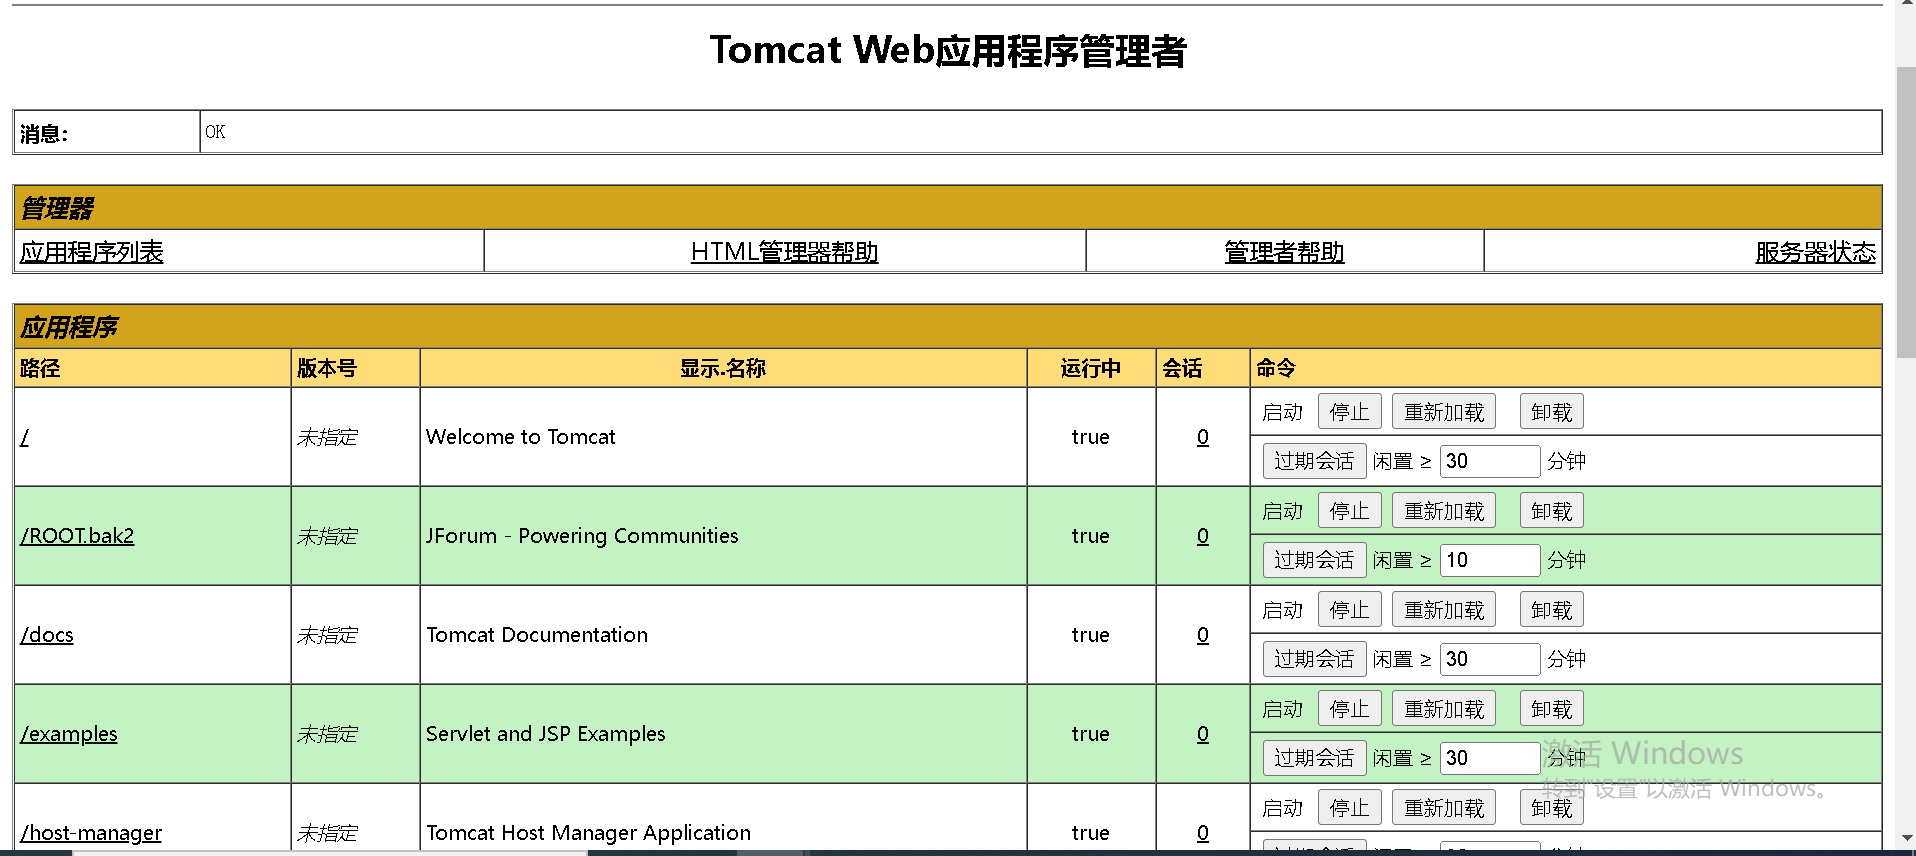Stop the /ROOT.bak2 JForum application

tap(1350, 511)
